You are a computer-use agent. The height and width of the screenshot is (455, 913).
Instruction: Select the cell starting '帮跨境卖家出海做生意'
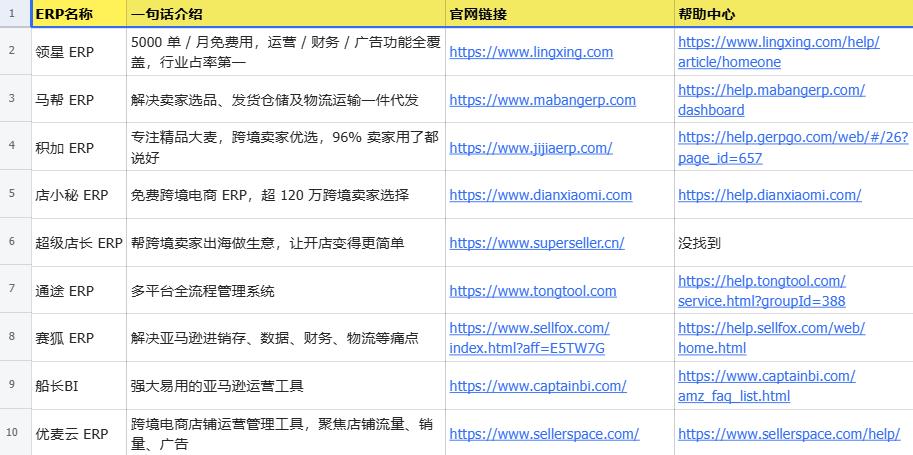pyautogui.click(x=286, y=242)
